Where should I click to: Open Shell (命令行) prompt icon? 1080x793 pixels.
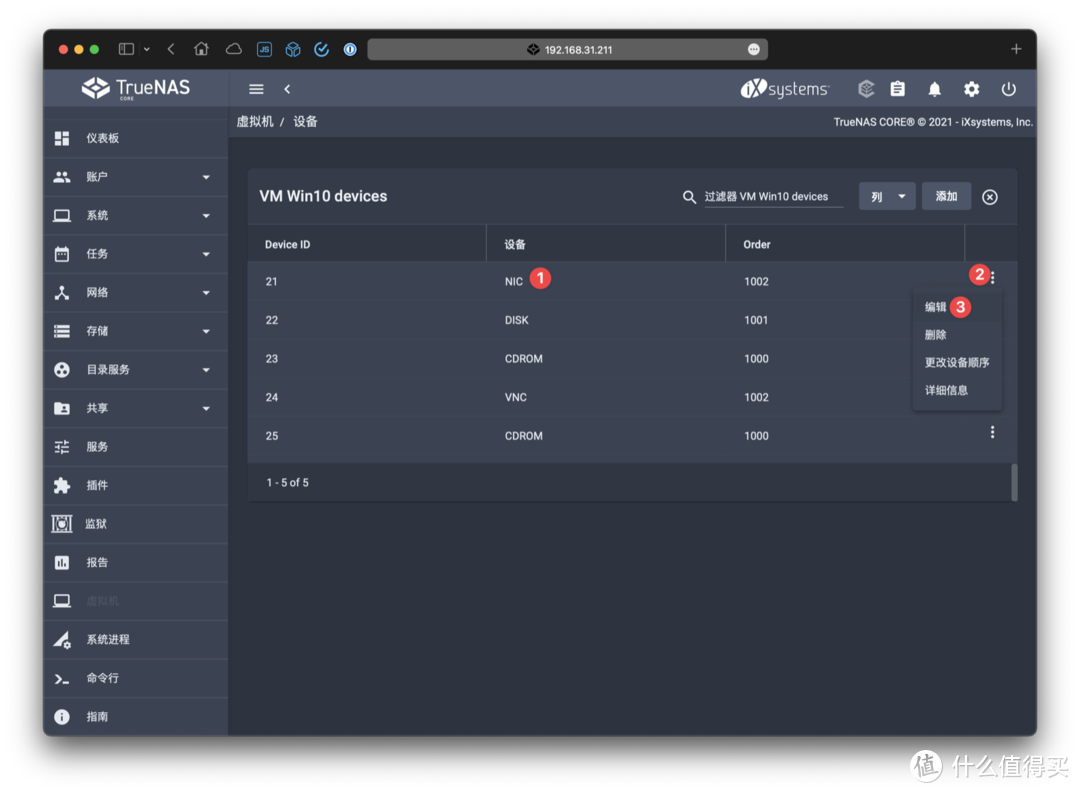(x=62, y=679)
